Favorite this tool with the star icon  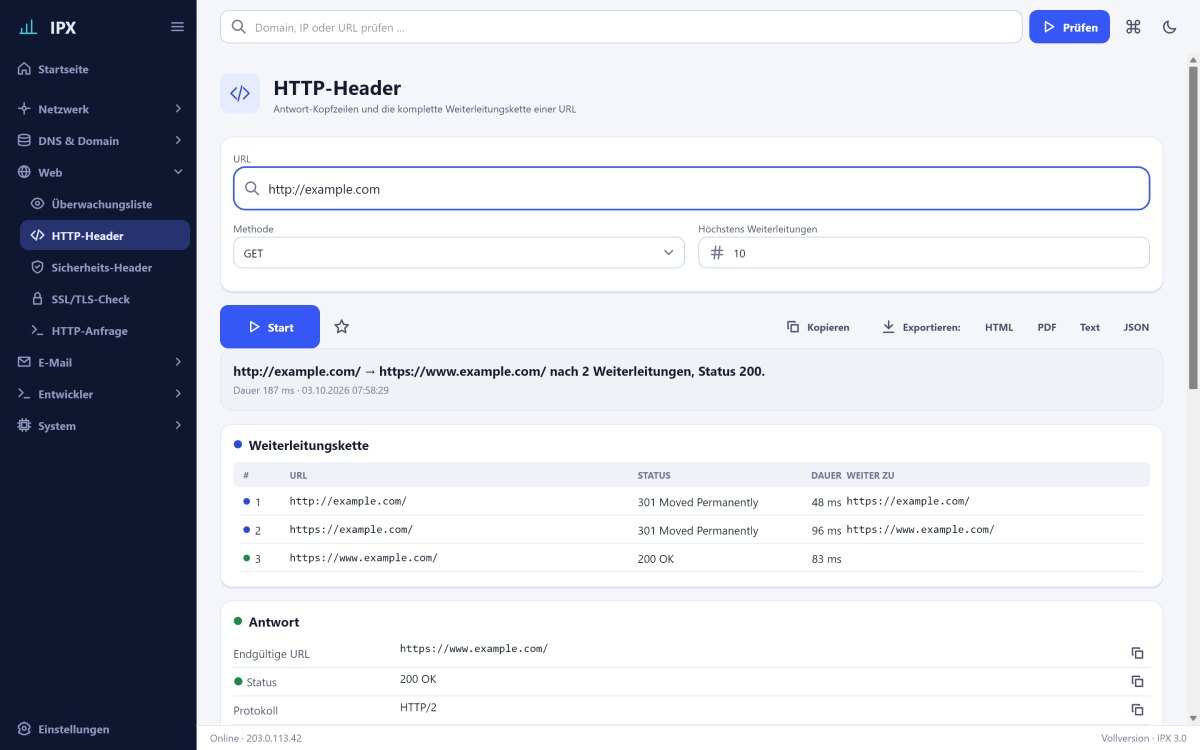point(342,327)
